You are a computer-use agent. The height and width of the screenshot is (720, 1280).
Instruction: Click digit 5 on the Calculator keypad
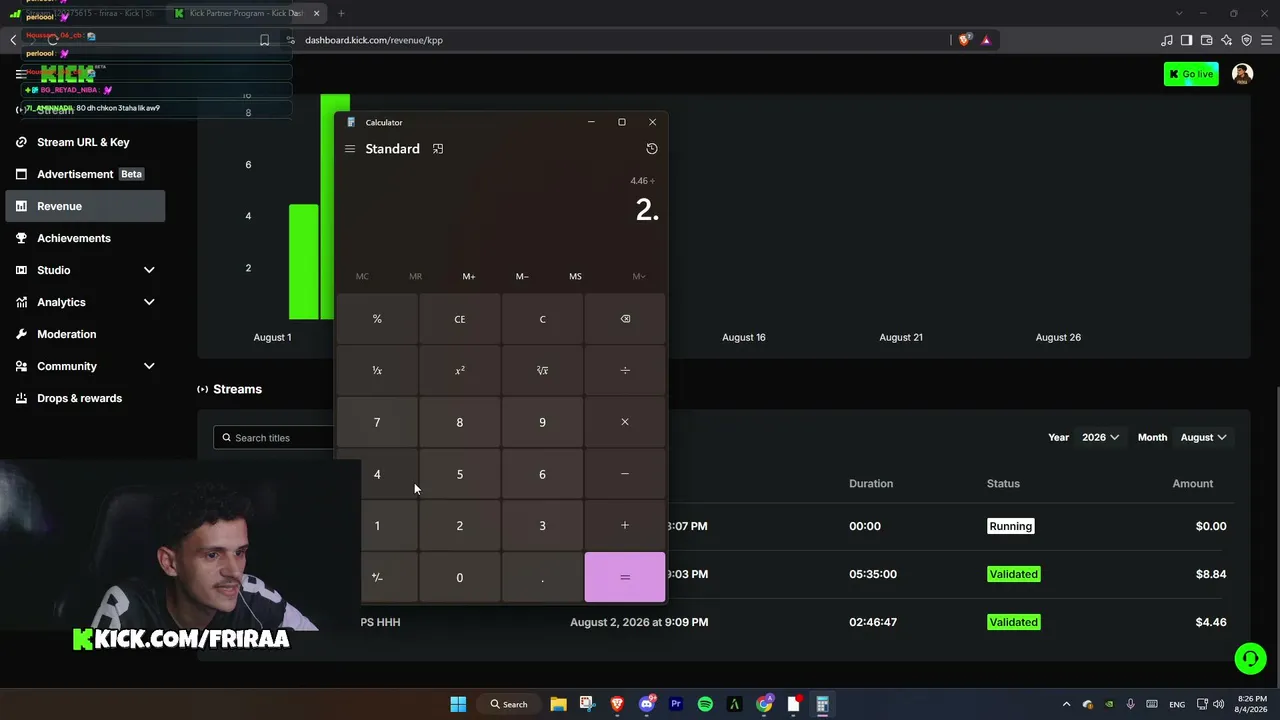460,474
